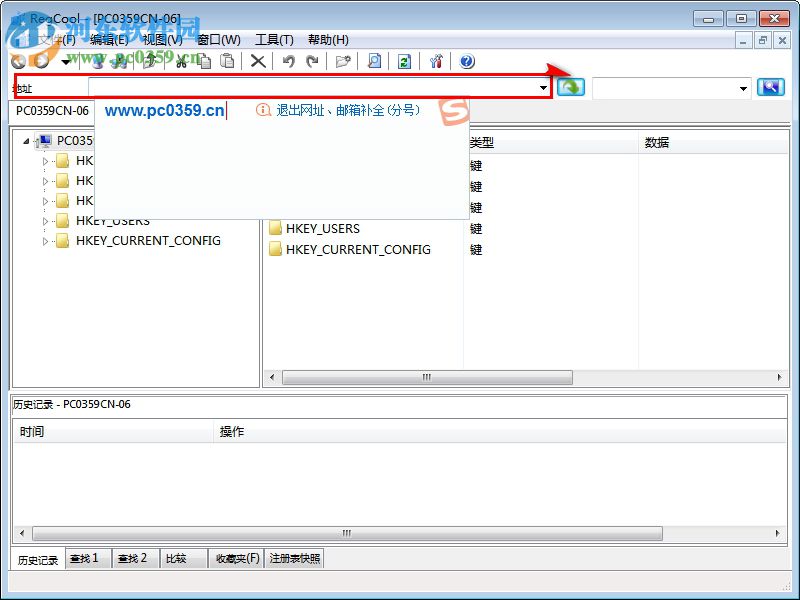Click the Copy icon in the toolbar
Viewport: 800px width, 600px height.
(x=204, y=61)
